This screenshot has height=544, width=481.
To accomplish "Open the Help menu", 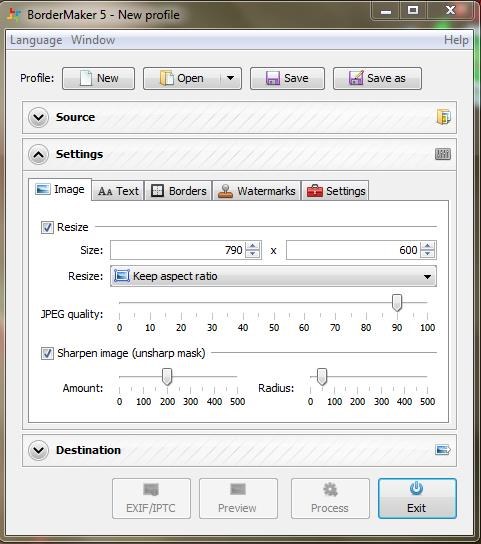I will 456,40.
